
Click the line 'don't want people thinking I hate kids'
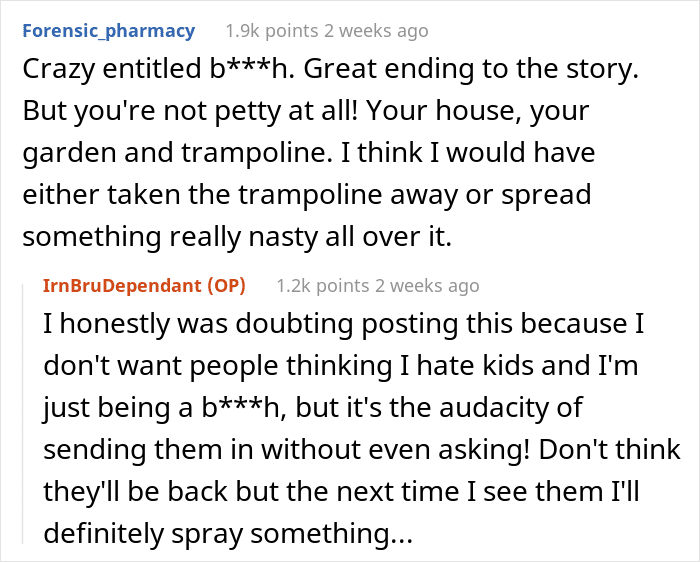coord(341,366)
